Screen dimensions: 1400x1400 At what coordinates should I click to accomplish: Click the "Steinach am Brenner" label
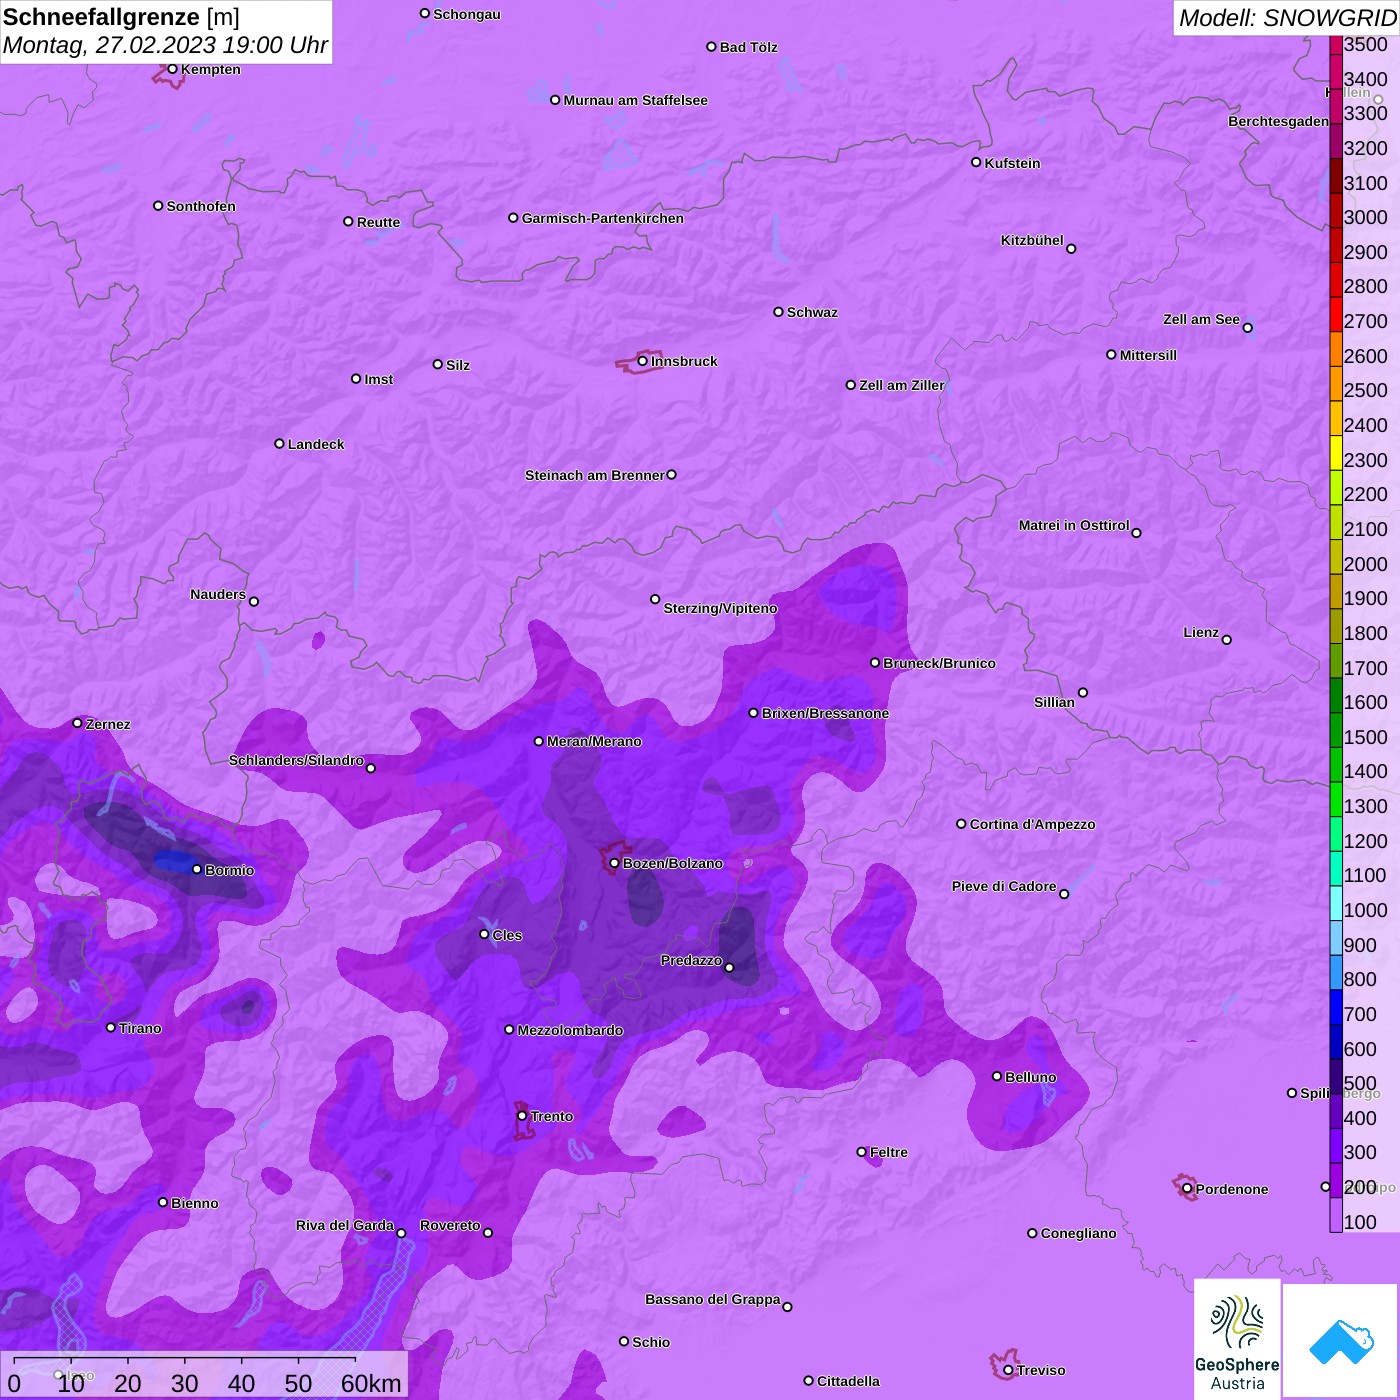(595, 475)
